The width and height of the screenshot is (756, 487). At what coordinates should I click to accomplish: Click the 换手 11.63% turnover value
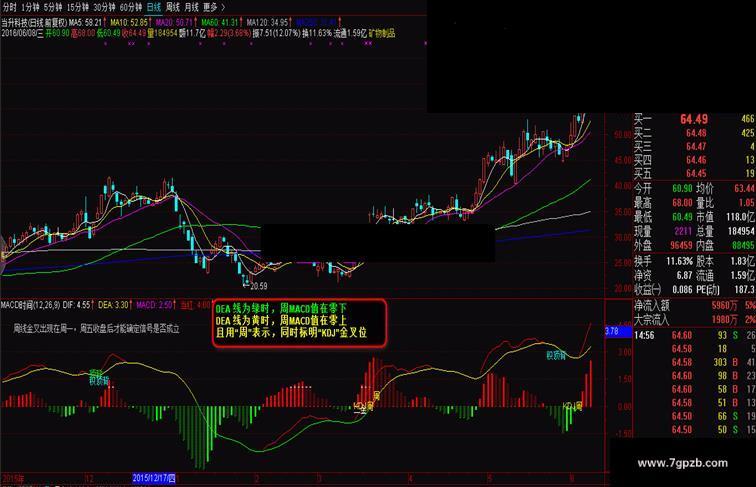[663, 261]
